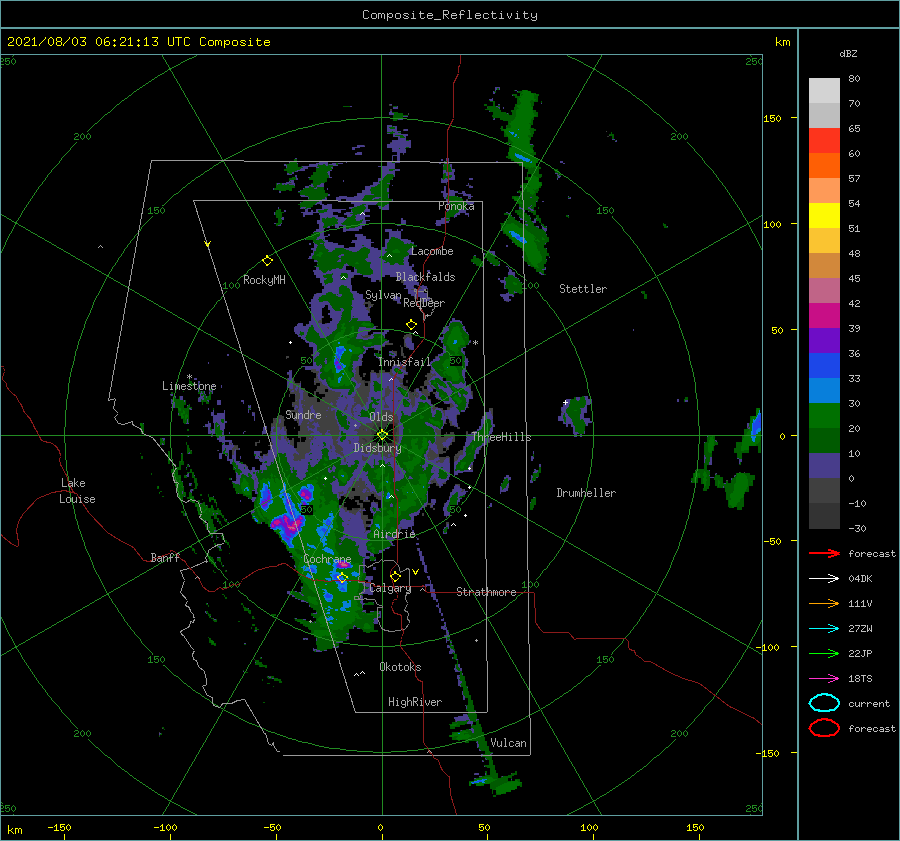Click the orange 57-60 dBZ swatch
Image resolution: width=900 pixels, height=841 pixels.
tap(824, 166)
